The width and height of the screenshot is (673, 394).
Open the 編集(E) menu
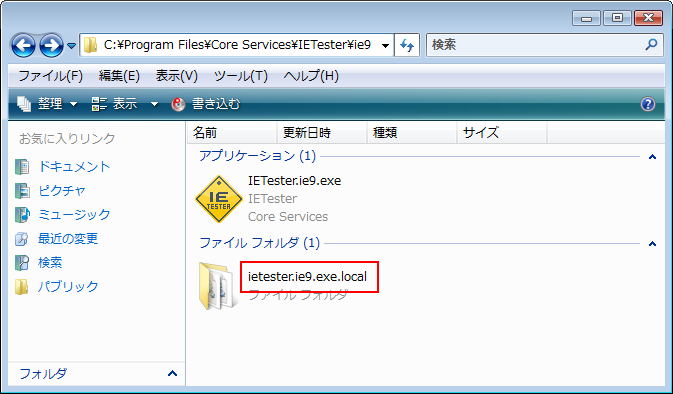tap(119, 76)
